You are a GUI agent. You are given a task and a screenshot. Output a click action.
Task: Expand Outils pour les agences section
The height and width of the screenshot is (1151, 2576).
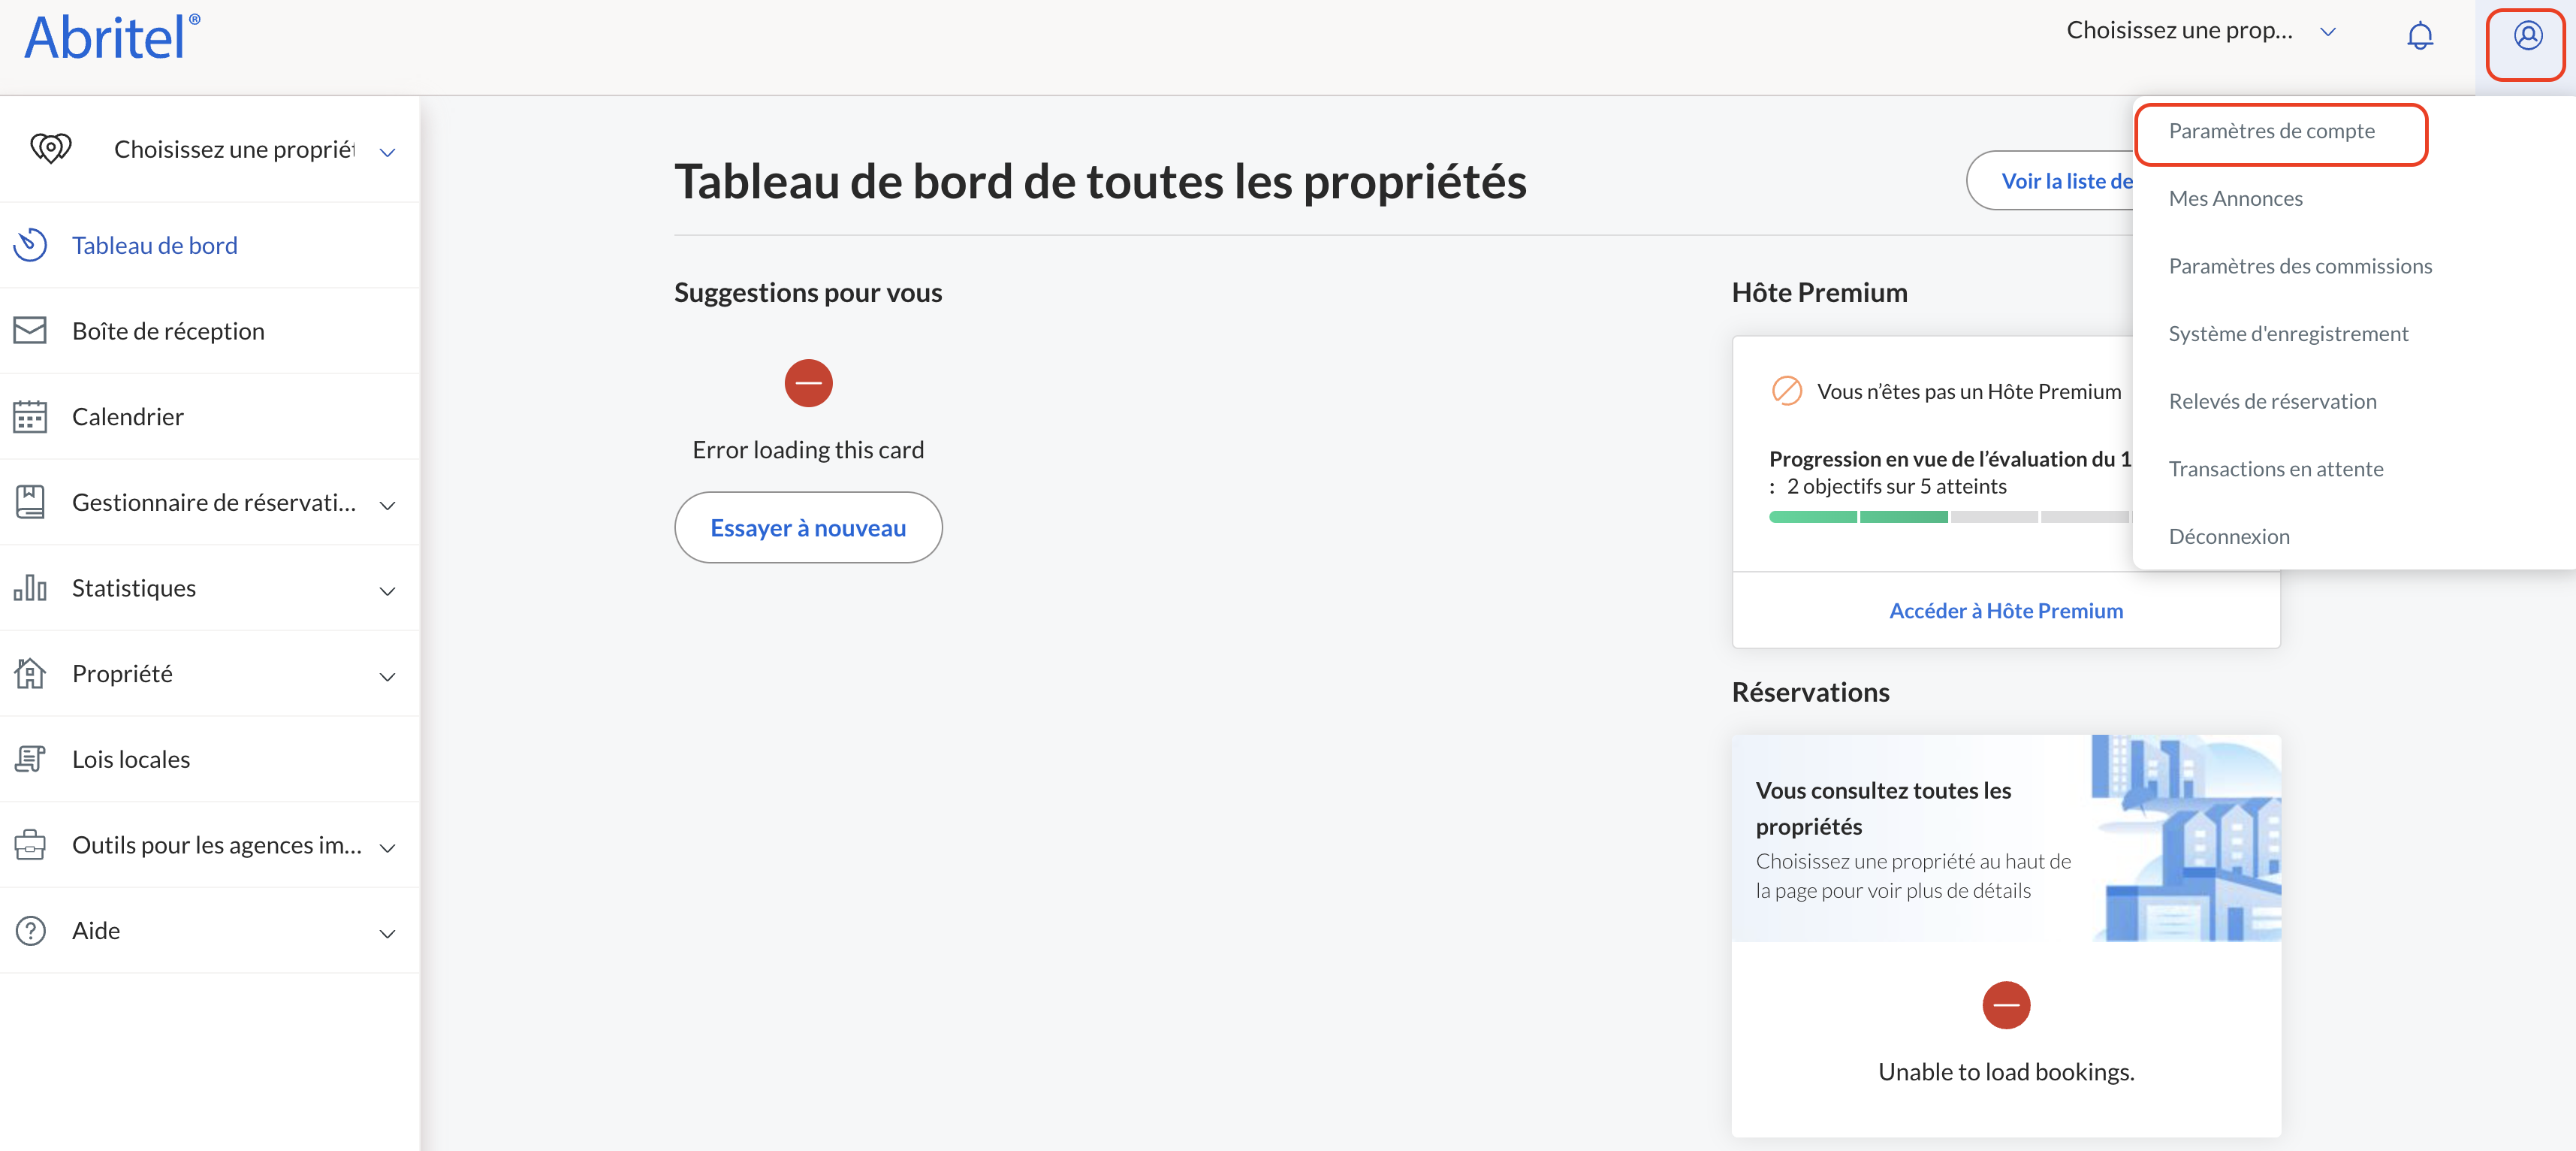tap(387, 847)
